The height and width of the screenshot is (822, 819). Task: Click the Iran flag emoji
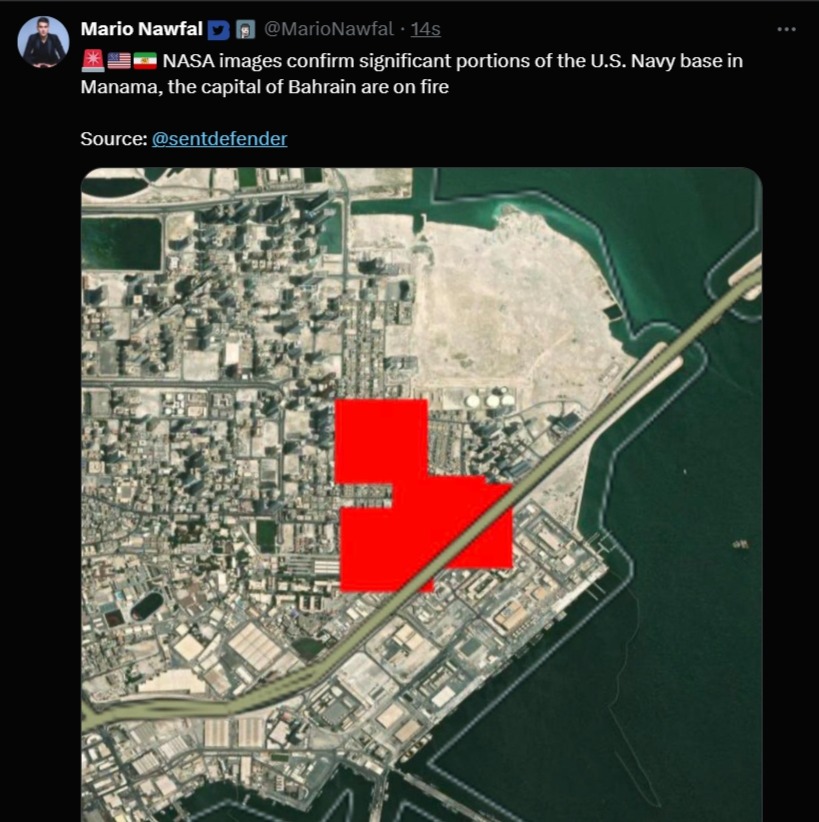(145, 61)
